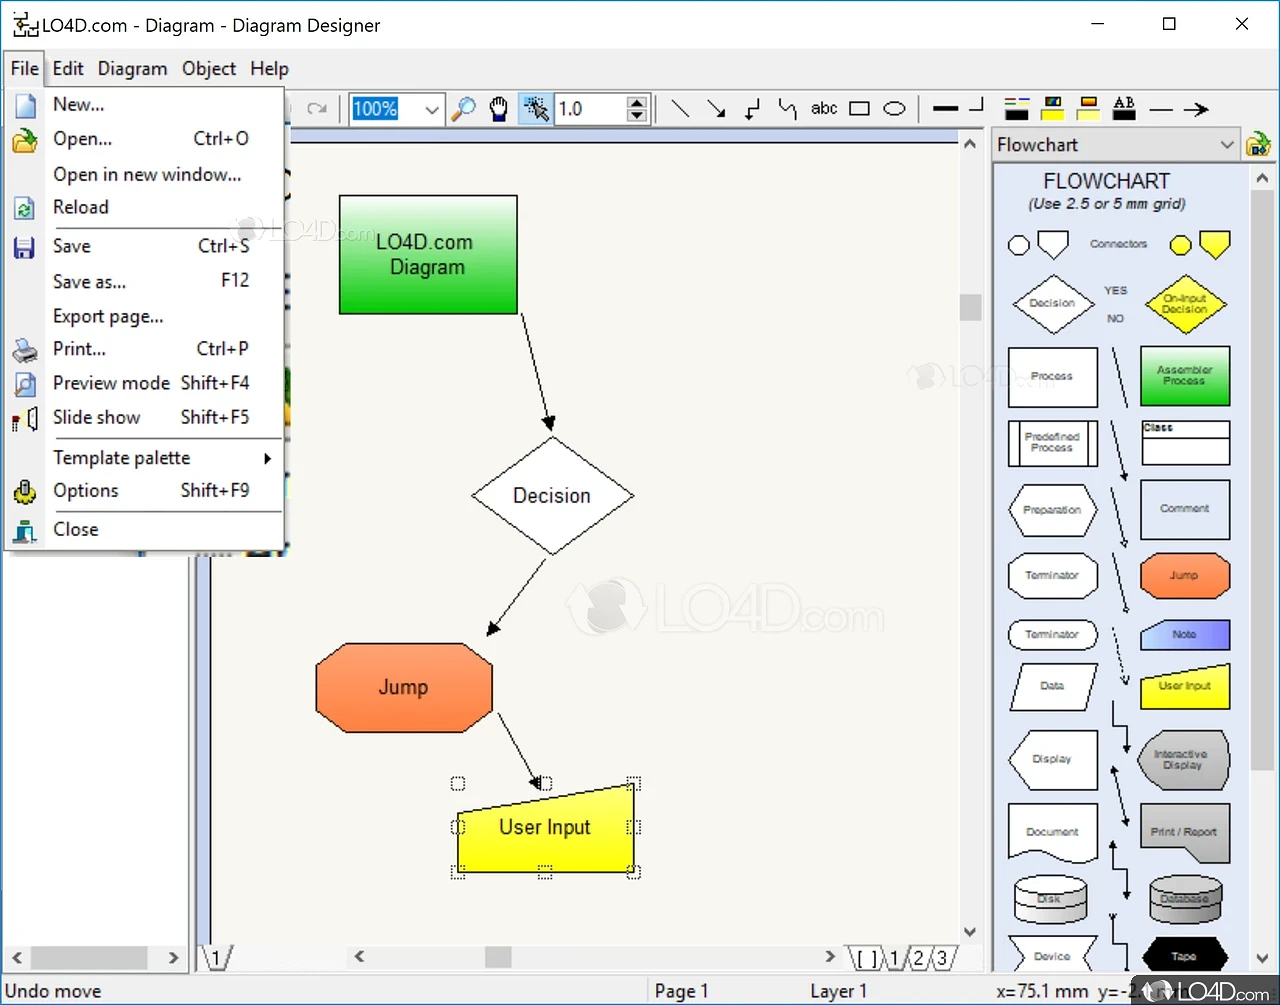Click the open template palette folder icon
The height and width of the screenshot is (1005, 1280).
(x=1259, y=144)
